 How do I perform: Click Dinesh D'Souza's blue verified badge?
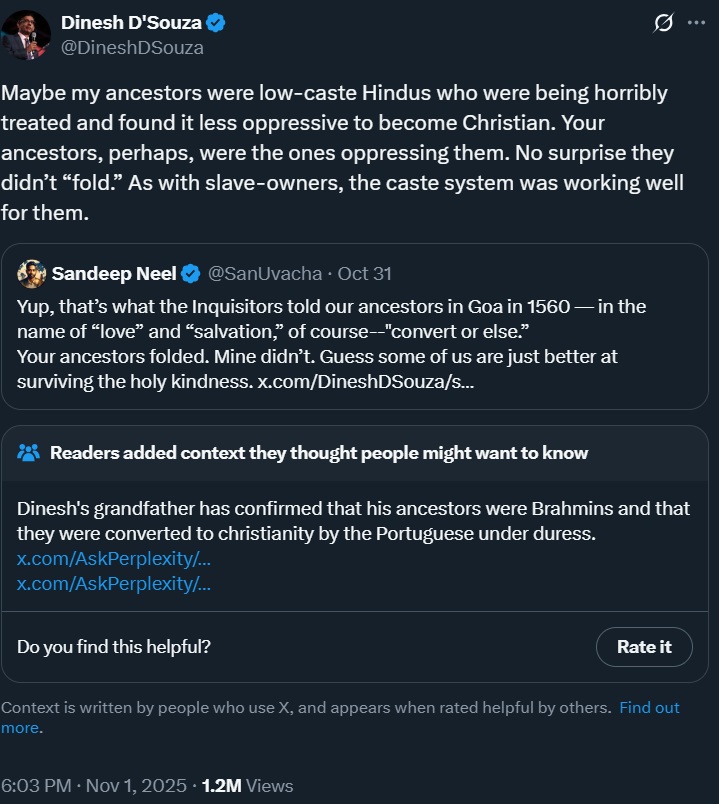[x=217, y=22]
